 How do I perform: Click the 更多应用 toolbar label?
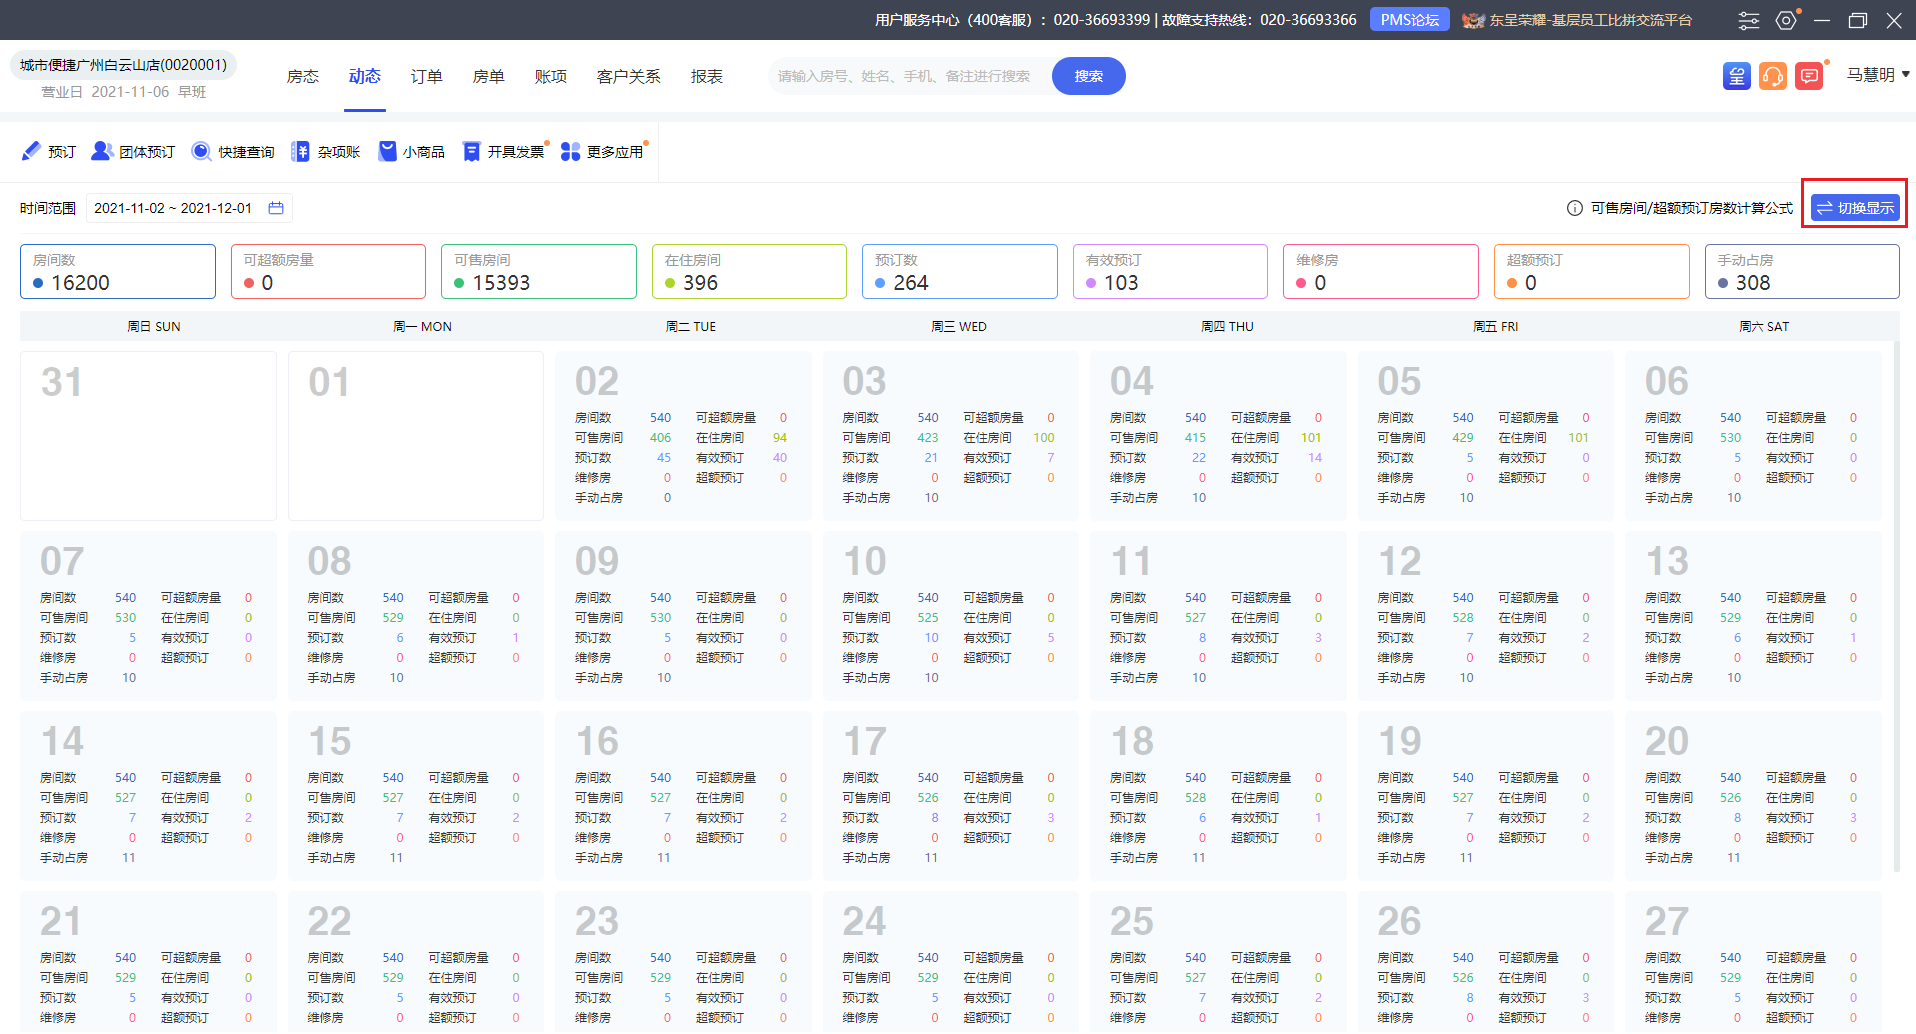(615, 152)
